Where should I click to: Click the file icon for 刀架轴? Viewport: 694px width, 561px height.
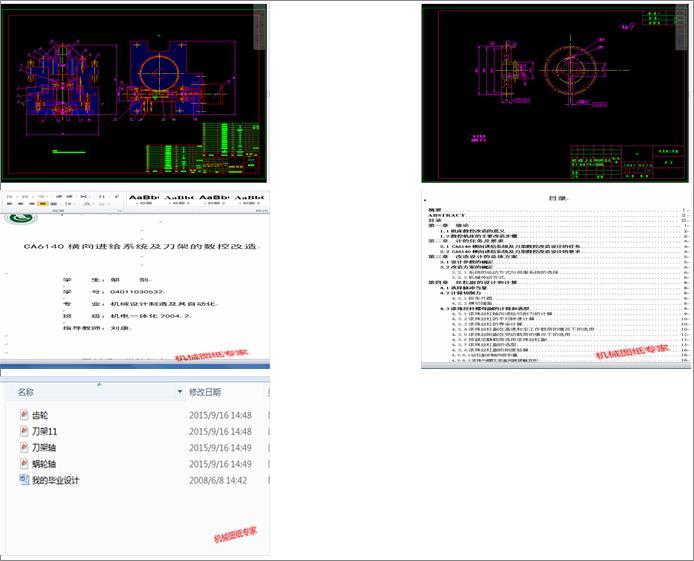(x=24, y=447)
